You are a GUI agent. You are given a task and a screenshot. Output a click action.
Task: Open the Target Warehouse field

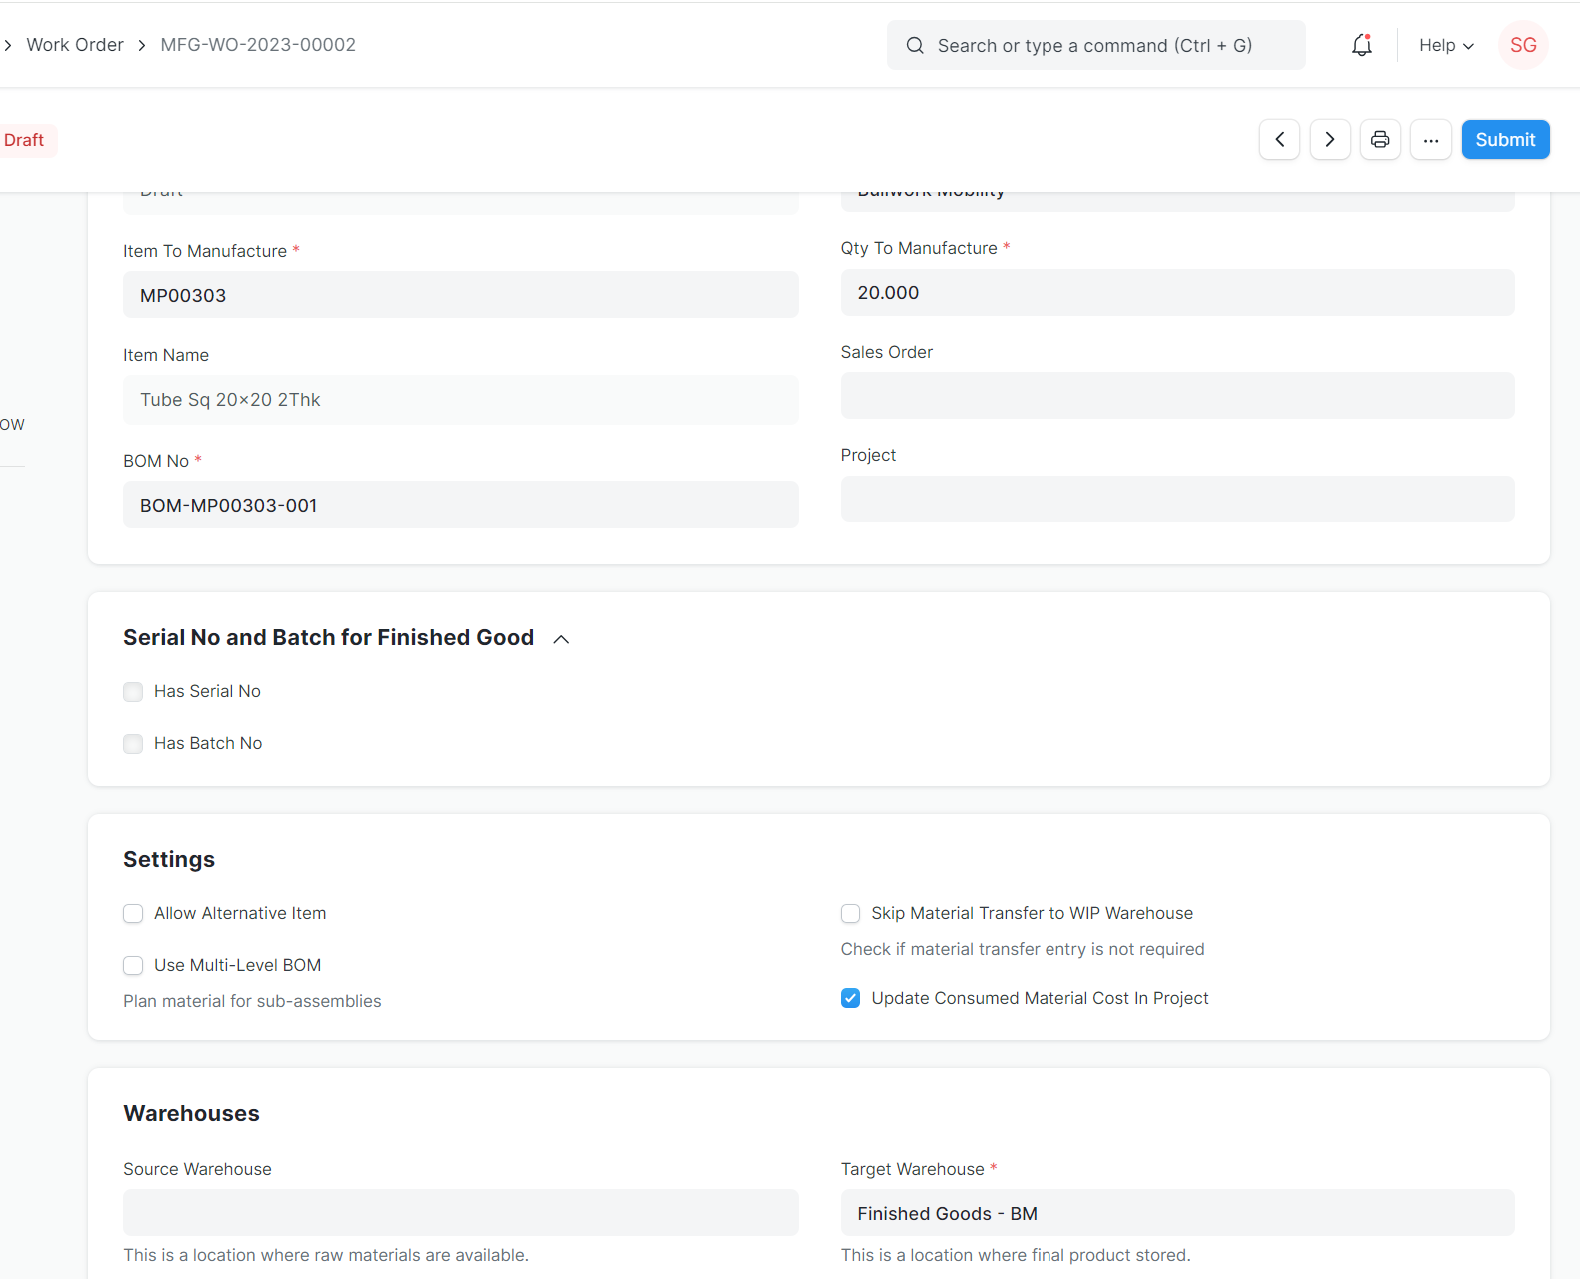(1177, 1213)
